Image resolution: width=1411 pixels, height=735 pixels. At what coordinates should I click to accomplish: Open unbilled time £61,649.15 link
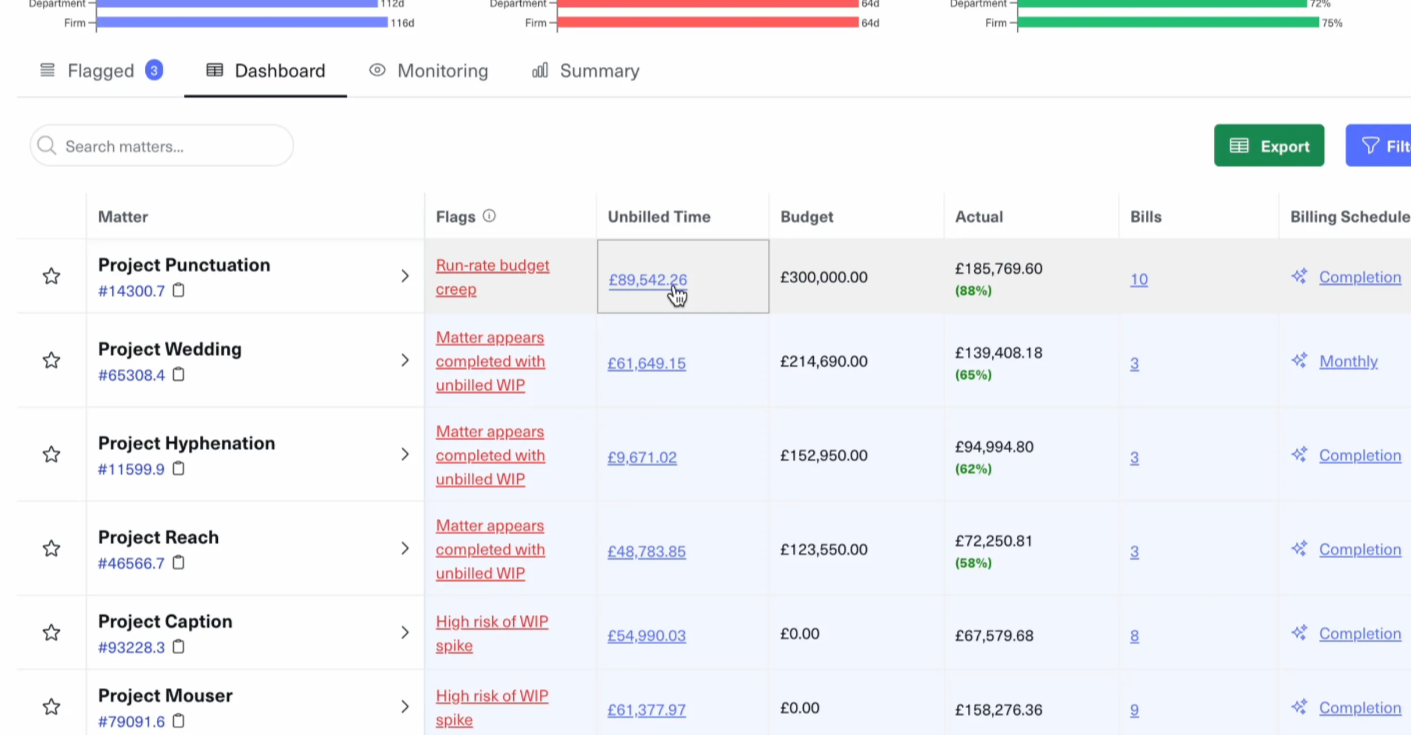pyautogui.click(x=646, y=364)
